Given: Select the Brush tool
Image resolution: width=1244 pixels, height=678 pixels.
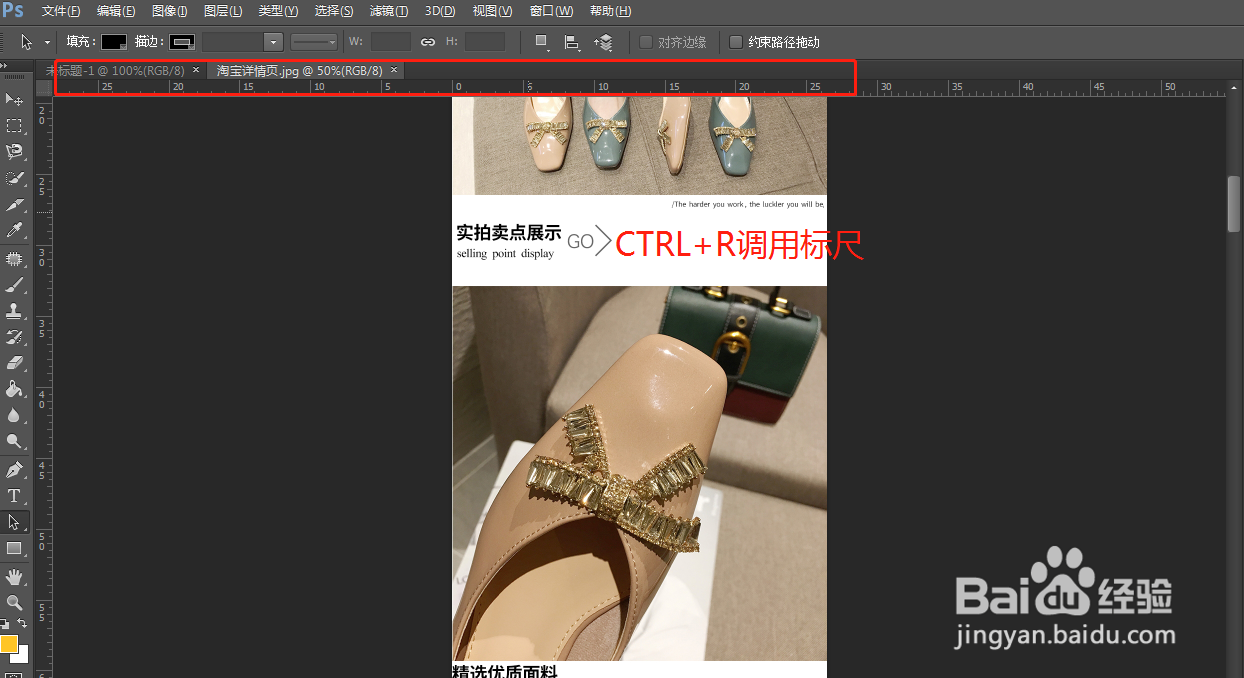Looking at the screenshot, I should (x=14, y=285).
